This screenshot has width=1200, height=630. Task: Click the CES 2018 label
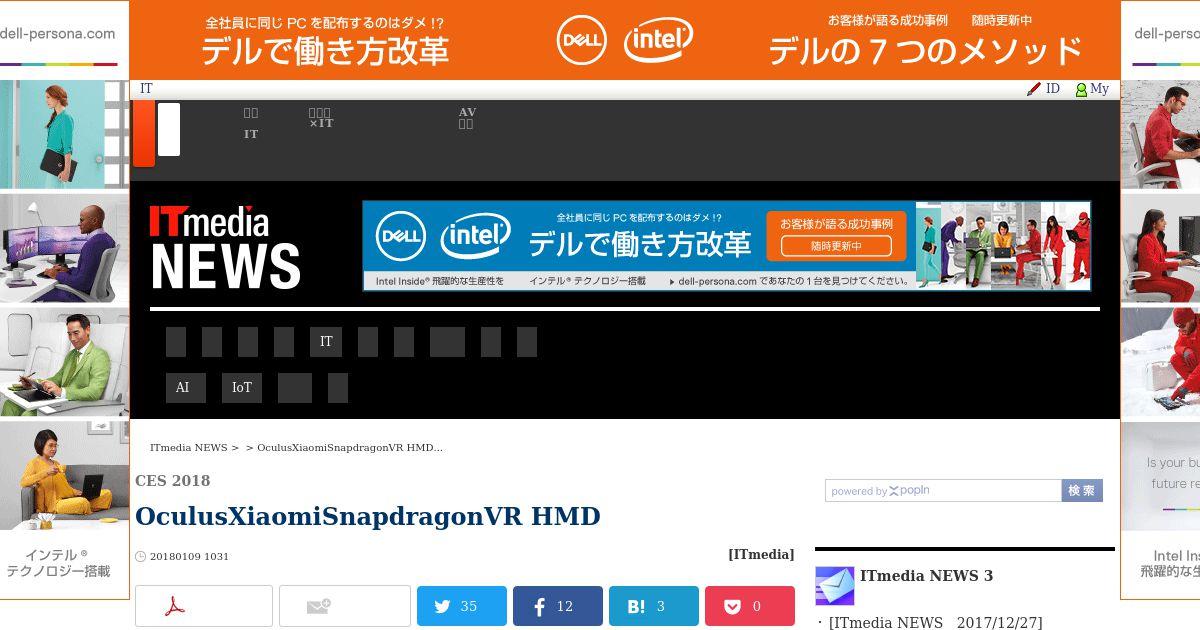click(173, 481)
